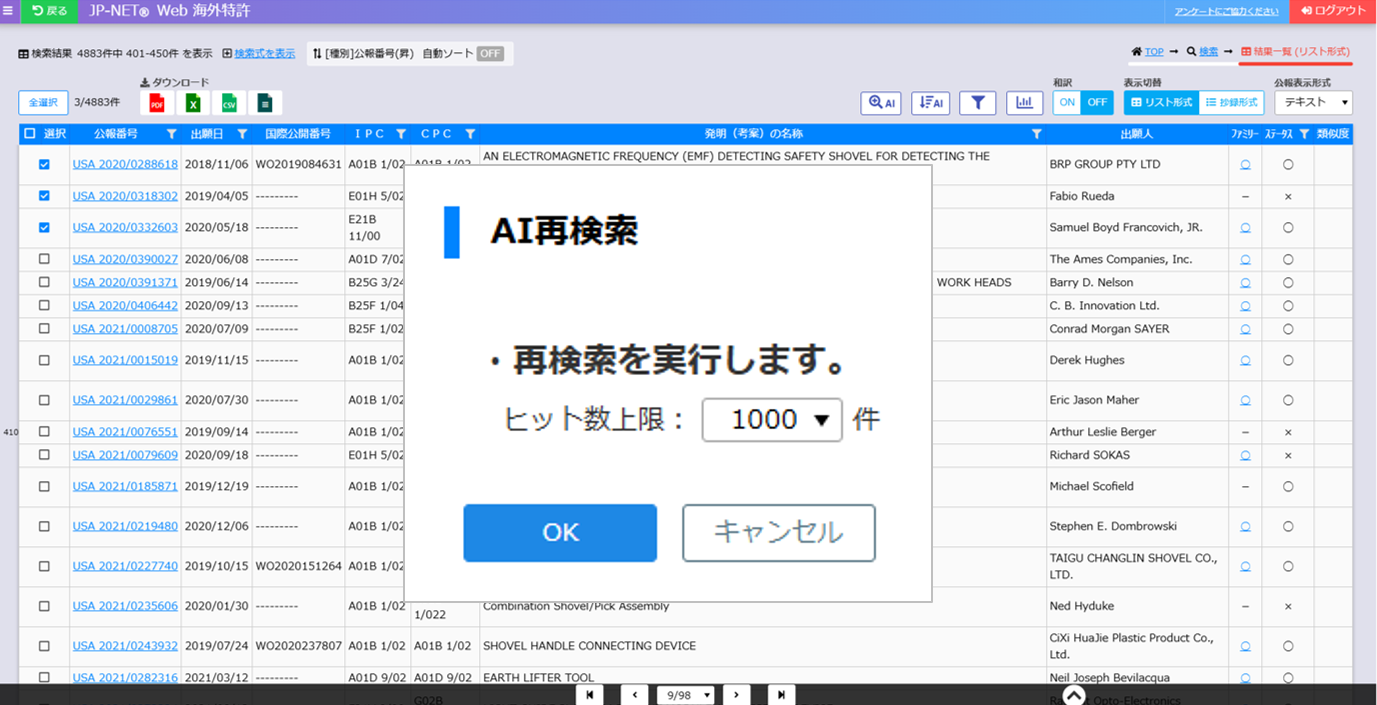
Task: Filter the IPC column
Action: pos(401,133)
